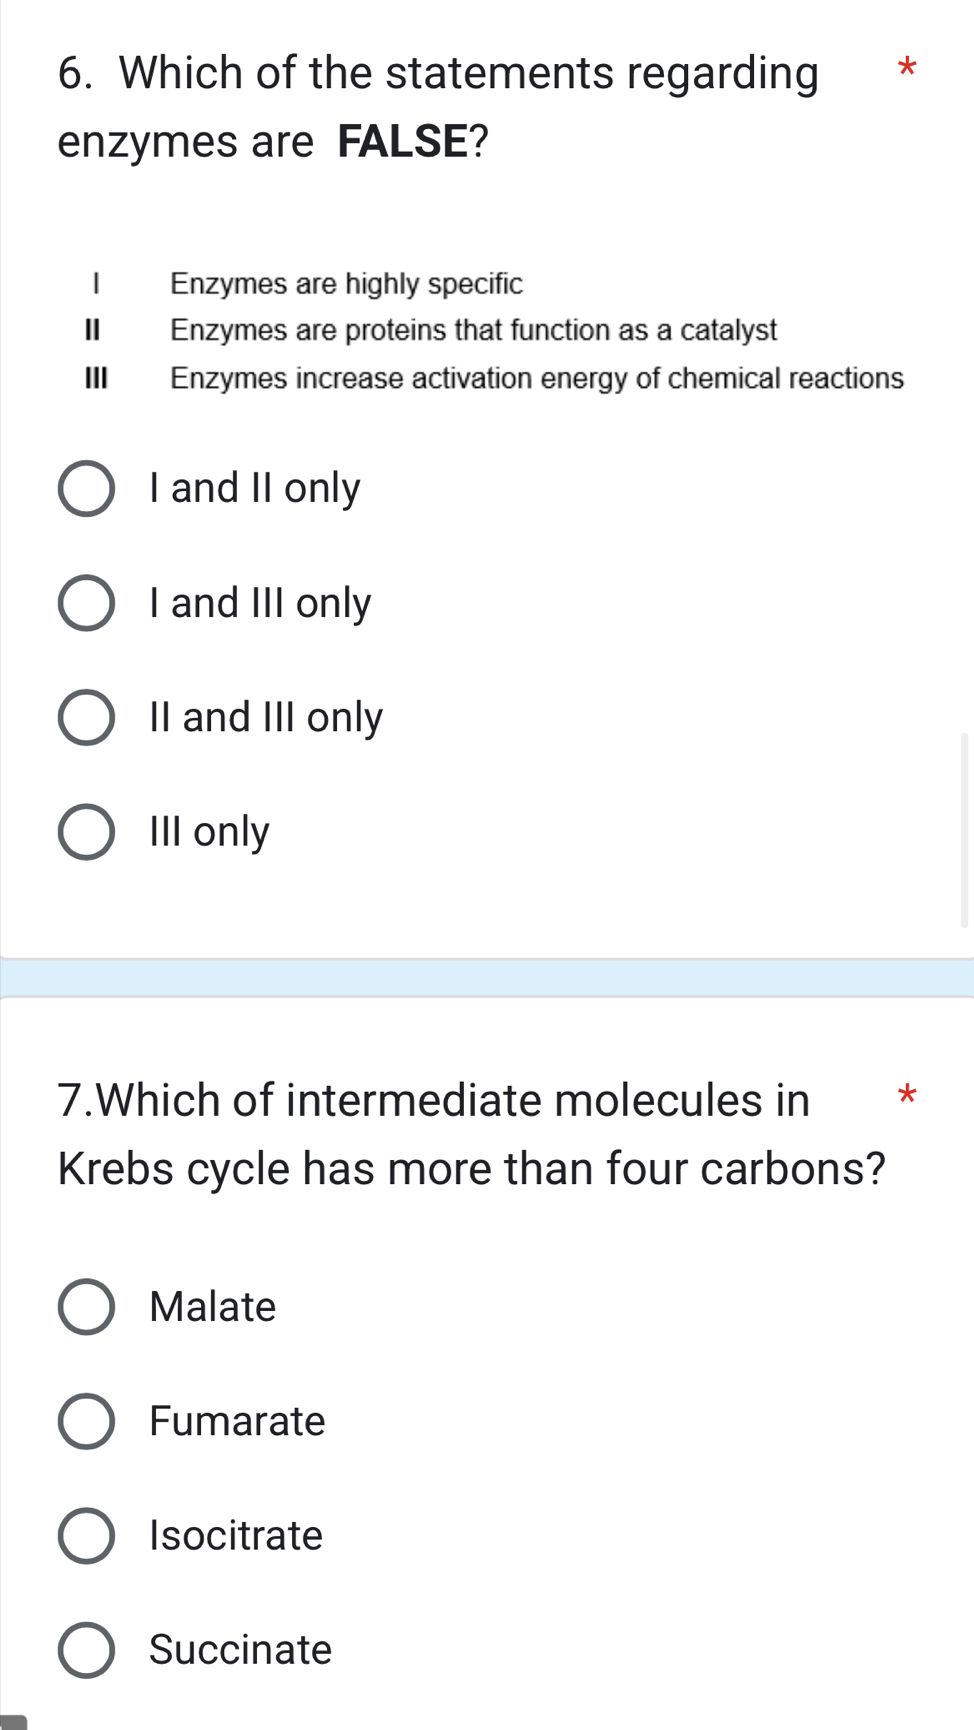Select the "I and II only" option

[x=88, y=489]
